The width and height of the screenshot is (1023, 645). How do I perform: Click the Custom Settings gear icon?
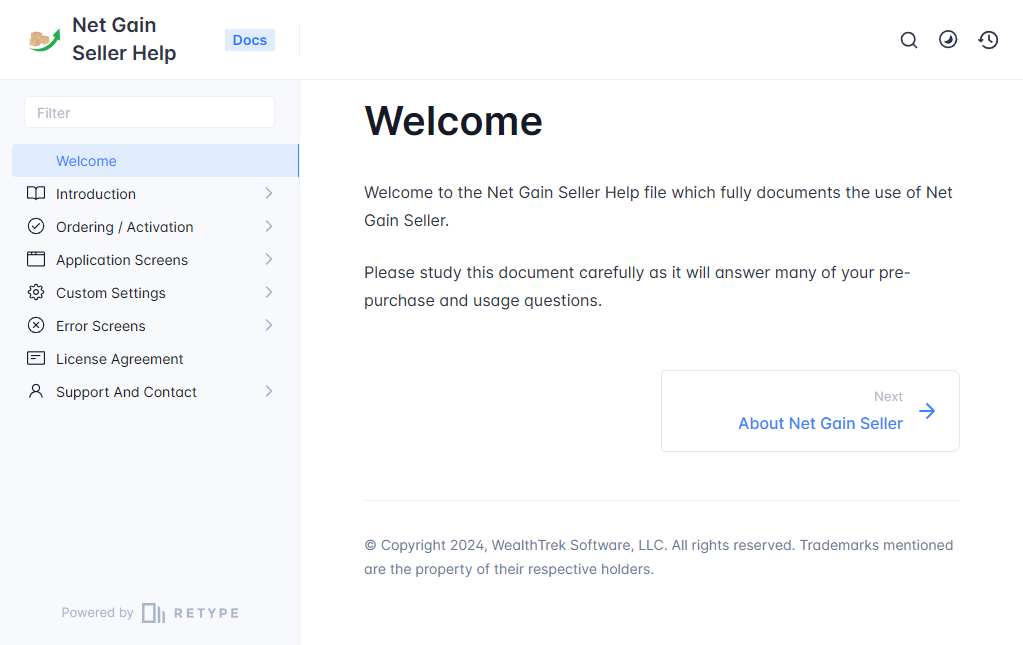pos(36,292)
